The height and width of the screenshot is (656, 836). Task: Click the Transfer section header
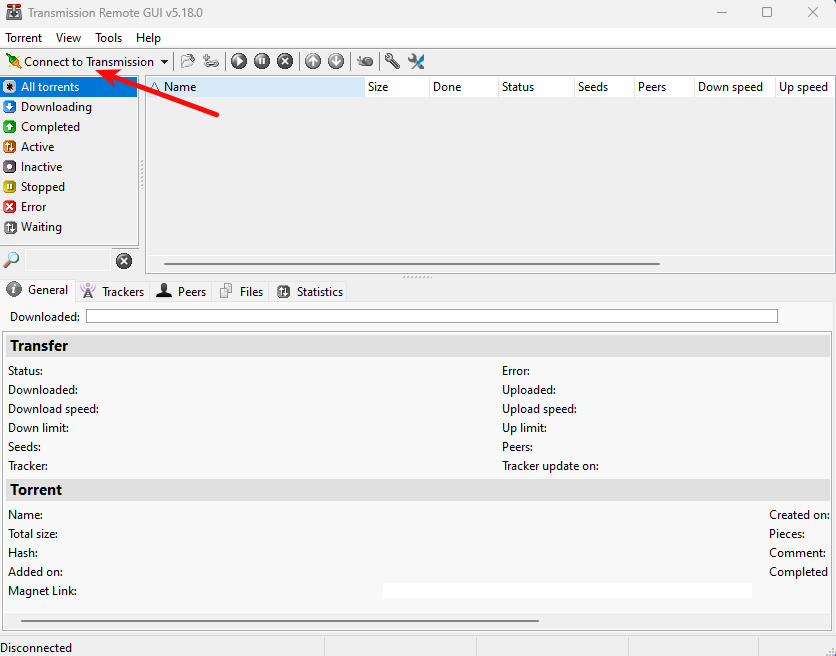click(x=417, y=346)
